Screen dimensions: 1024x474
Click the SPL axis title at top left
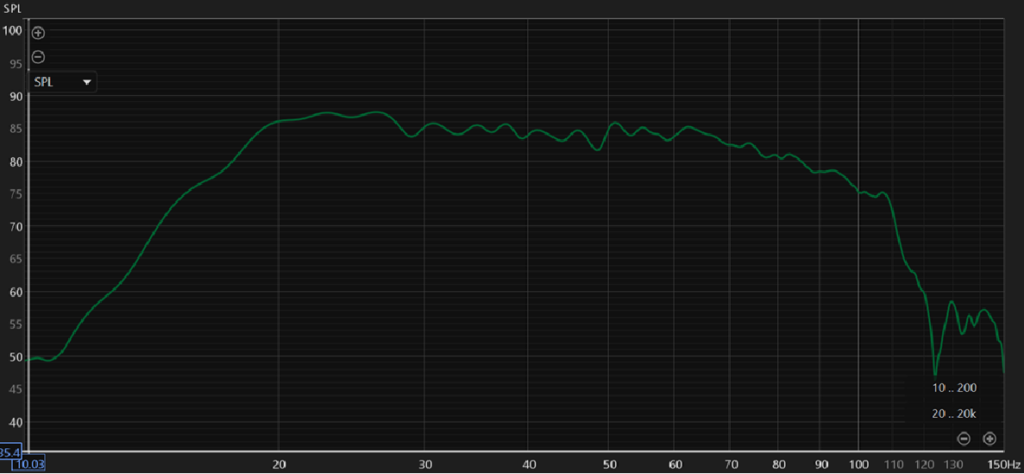pyautogui.click(x=12, y=9)
